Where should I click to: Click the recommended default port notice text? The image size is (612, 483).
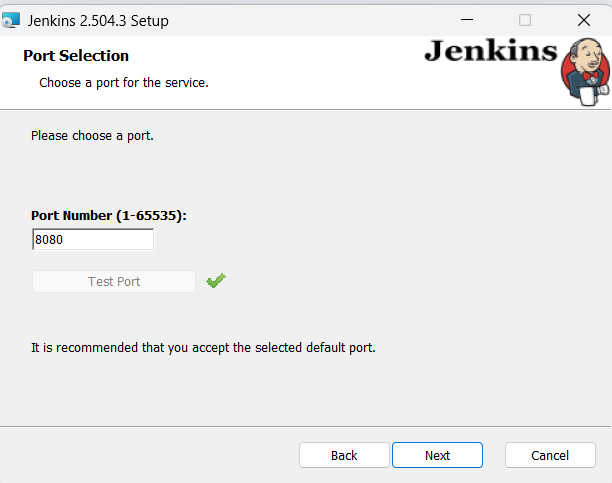(203, 348)
